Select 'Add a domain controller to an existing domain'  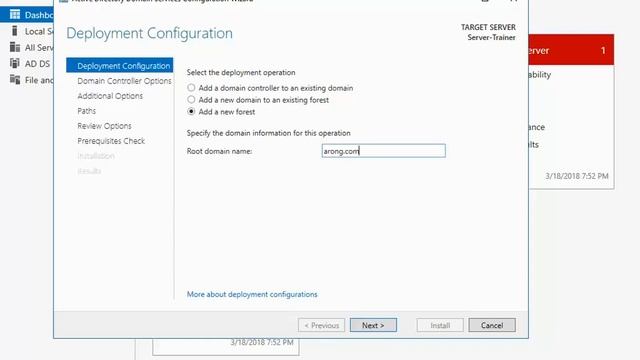(191, 88)
